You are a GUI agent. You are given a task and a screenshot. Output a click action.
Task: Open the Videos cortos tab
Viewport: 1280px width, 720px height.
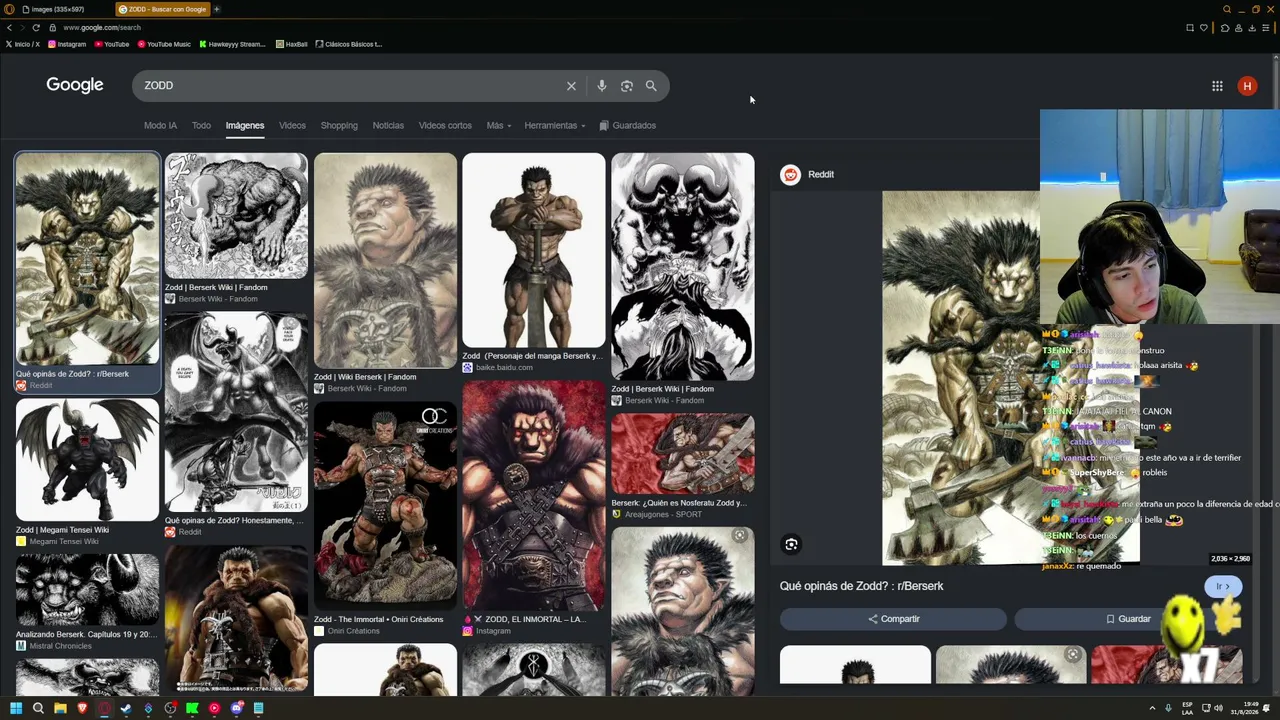445,125
